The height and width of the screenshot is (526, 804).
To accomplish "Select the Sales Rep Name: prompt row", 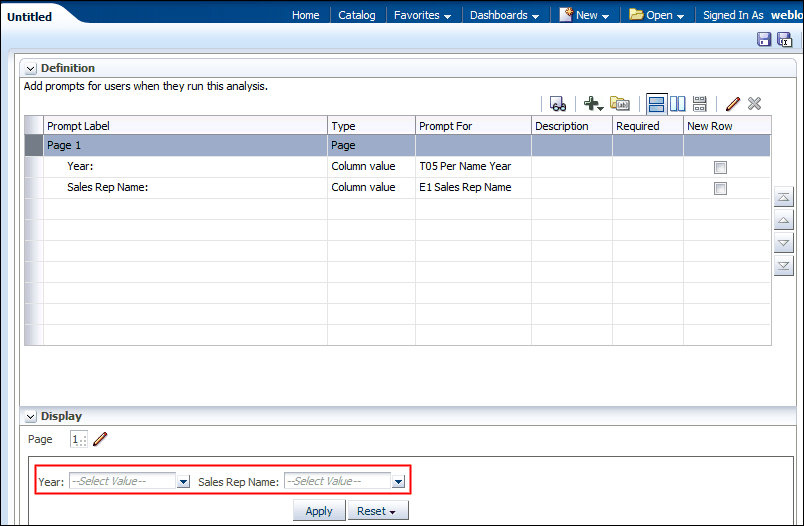I will (397, 188).
